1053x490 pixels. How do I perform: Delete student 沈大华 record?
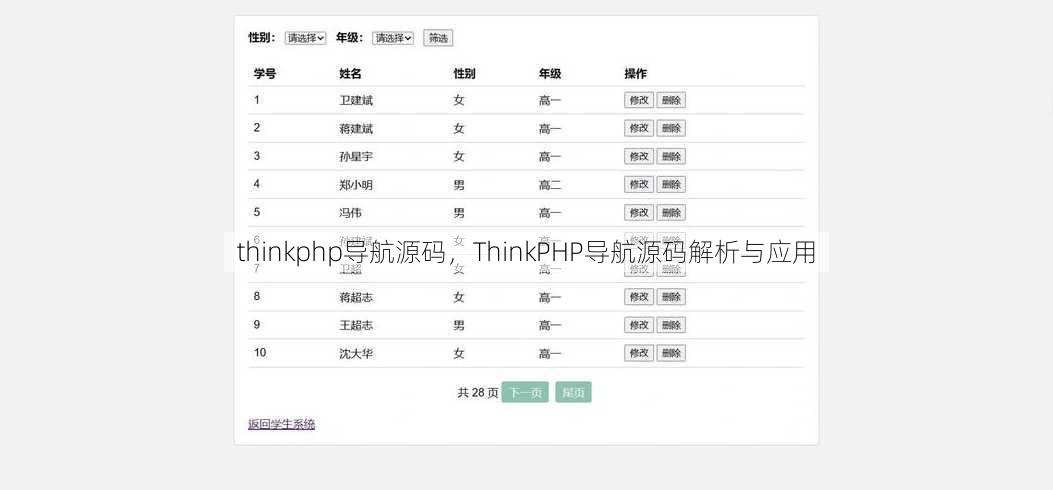(x=671, y=353)
